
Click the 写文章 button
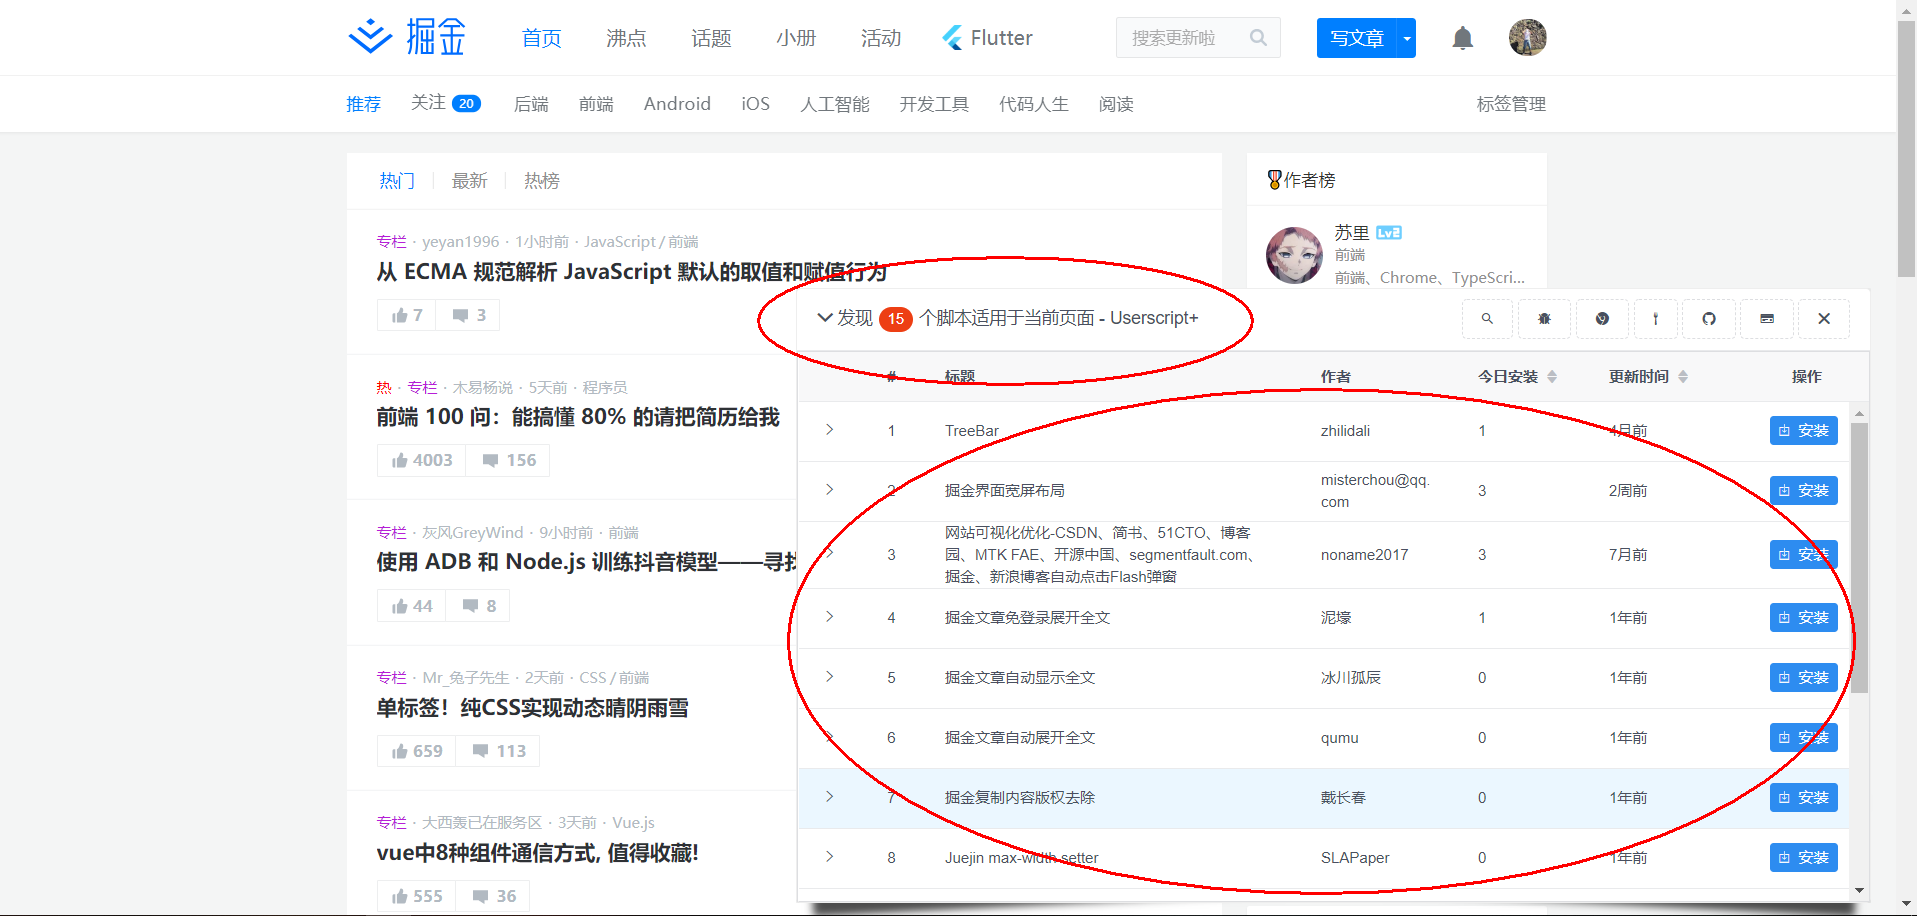(1357, 37)
